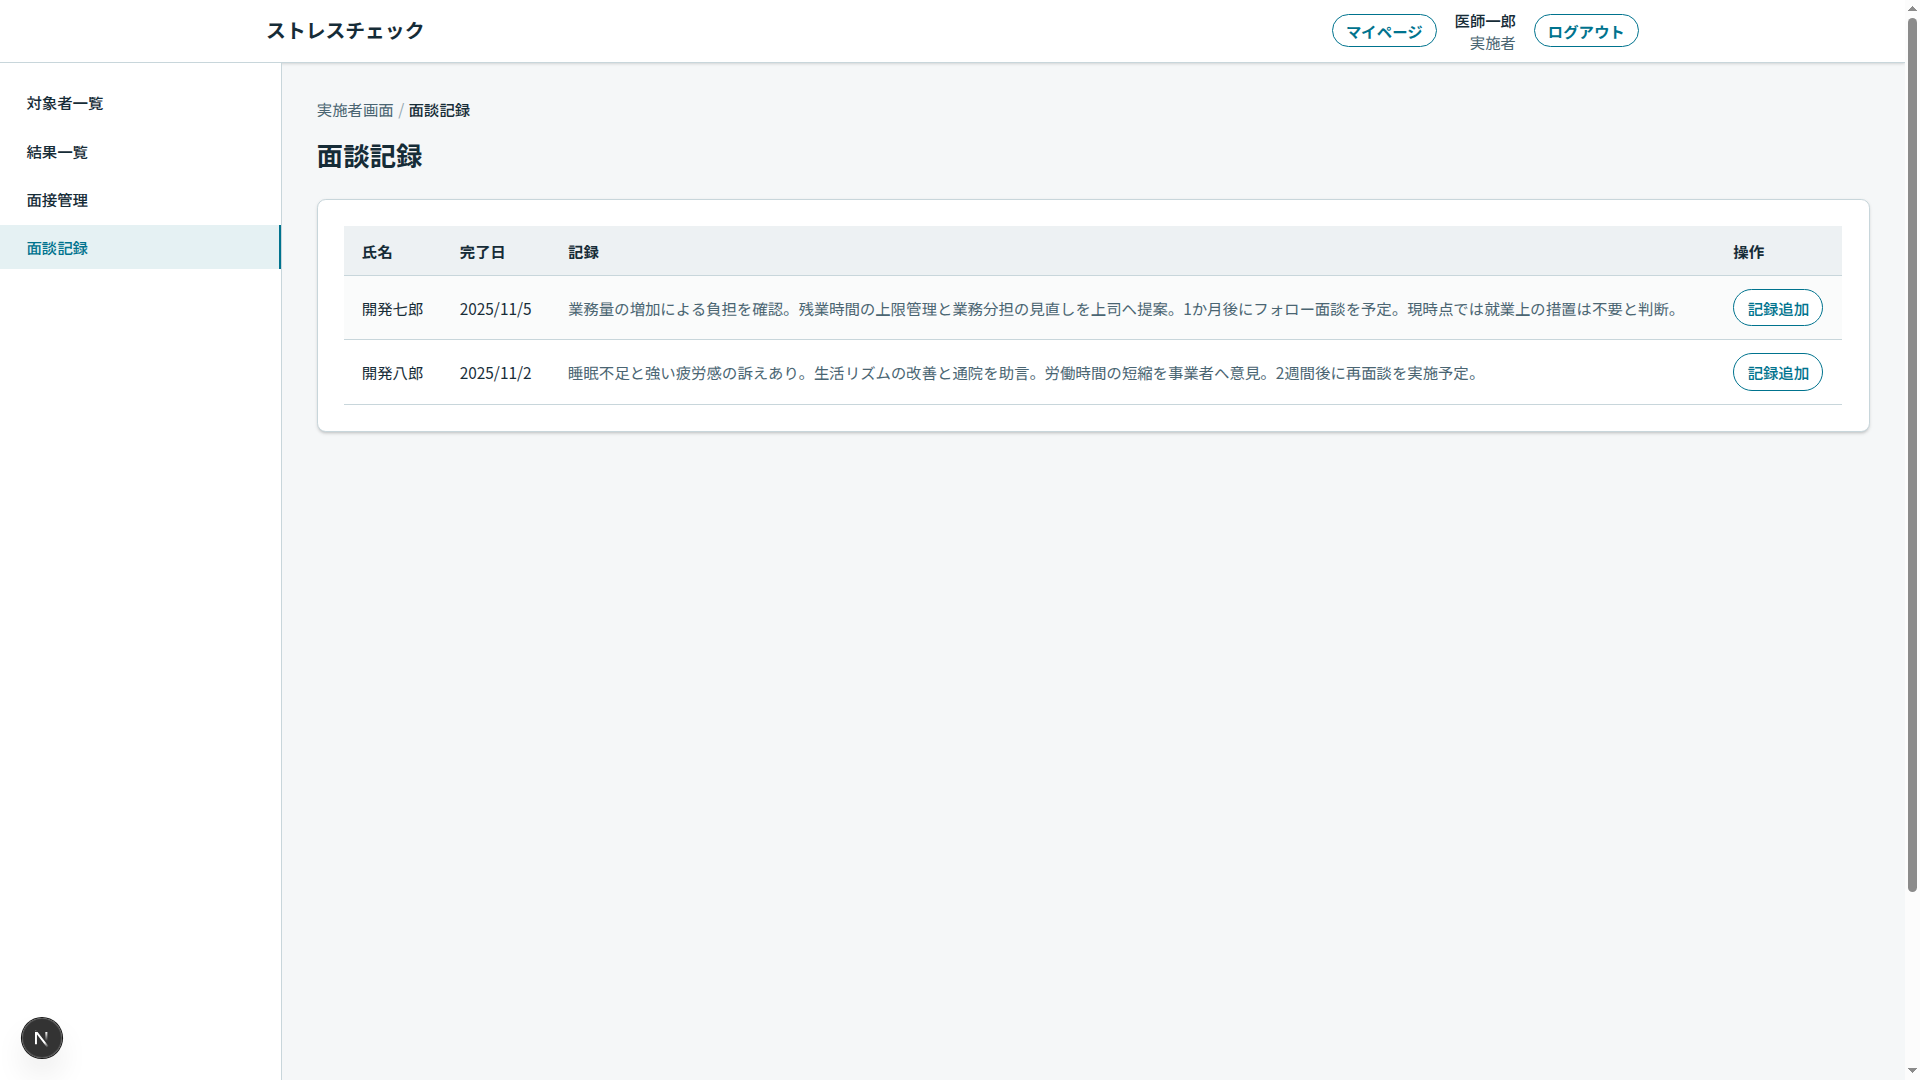Click the ログアウト button
The image size is (1920, 1080).
[1586, 31]
